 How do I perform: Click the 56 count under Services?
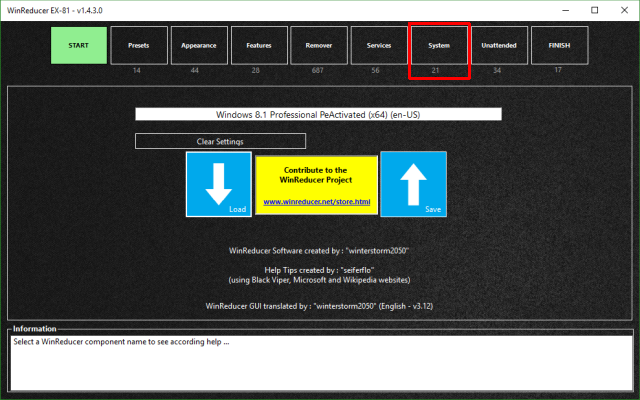[376, 70]
